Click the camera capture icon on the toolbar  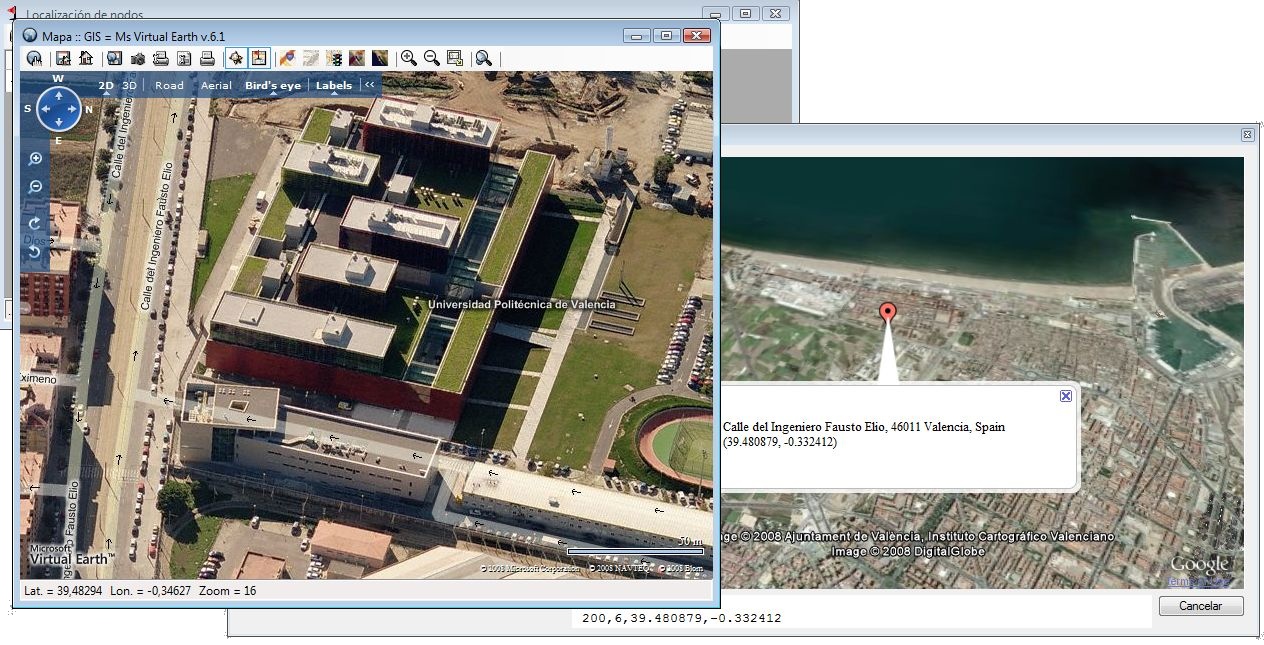point(137,58)
